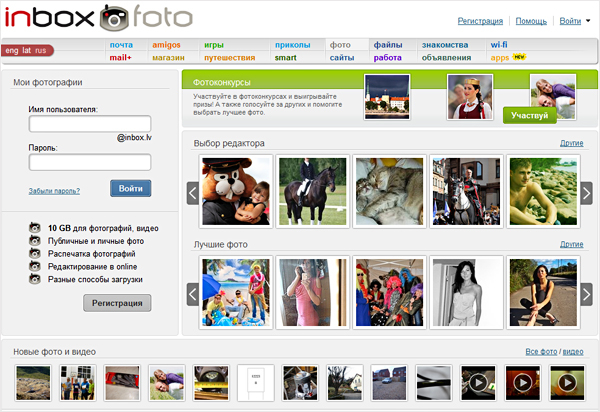Switch language to lat

(x=26, y=50)
